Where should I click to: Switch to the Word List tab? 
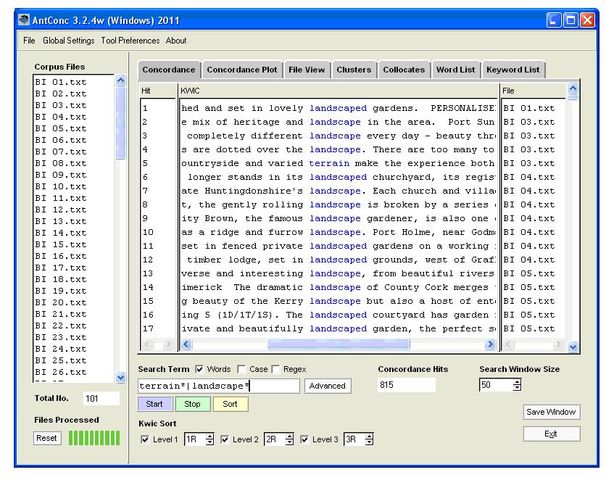456,70
